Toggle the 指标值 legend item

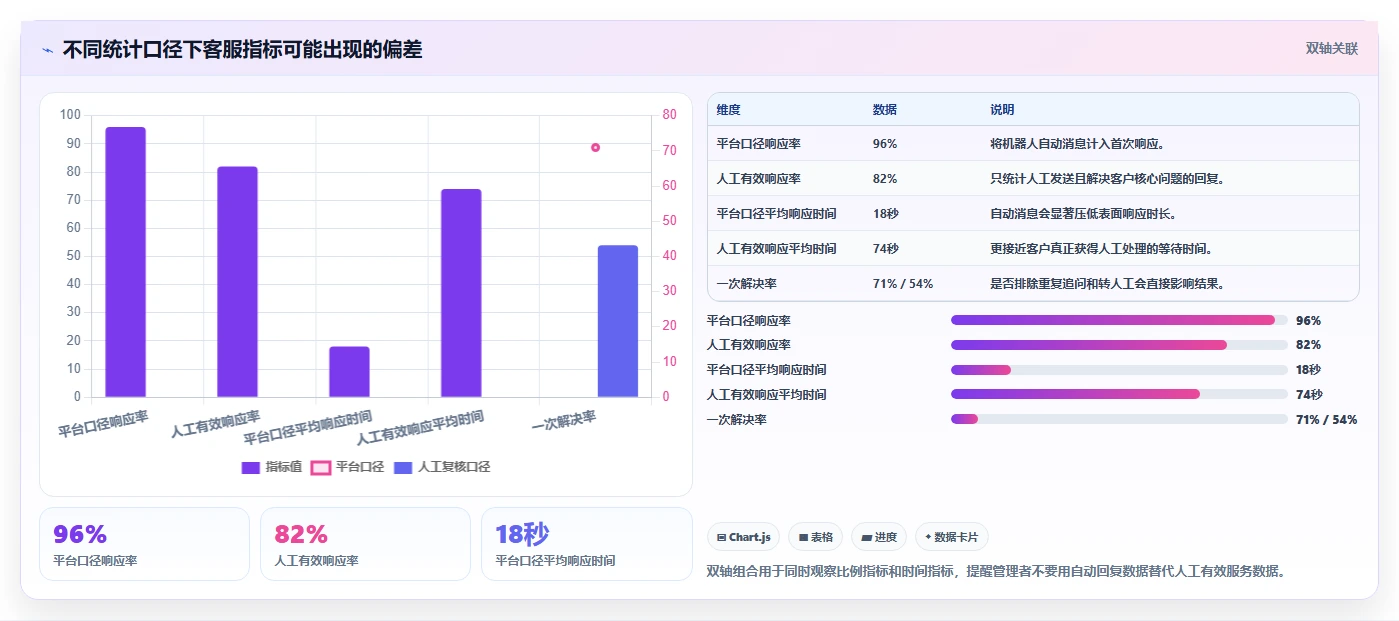(272, 467)
